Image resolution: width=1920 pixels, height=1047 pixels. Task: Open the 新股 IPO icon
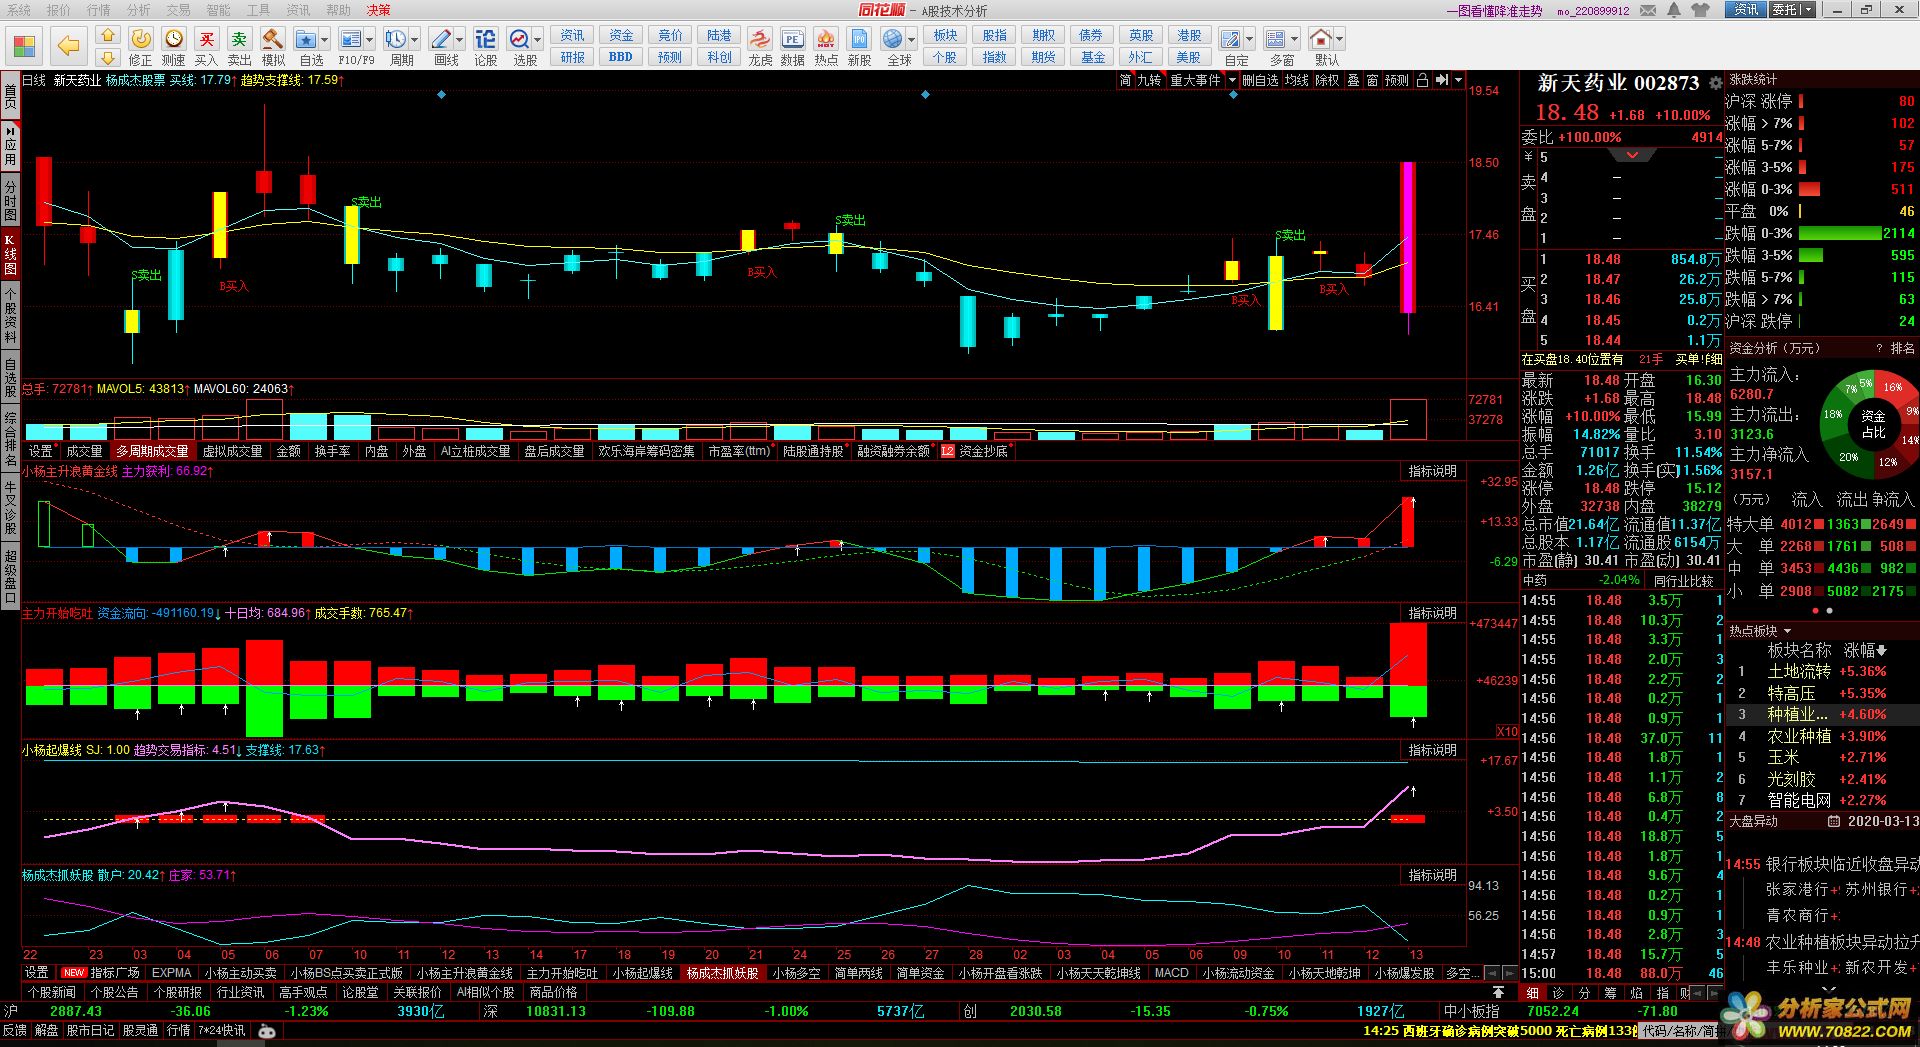(859, 39)
